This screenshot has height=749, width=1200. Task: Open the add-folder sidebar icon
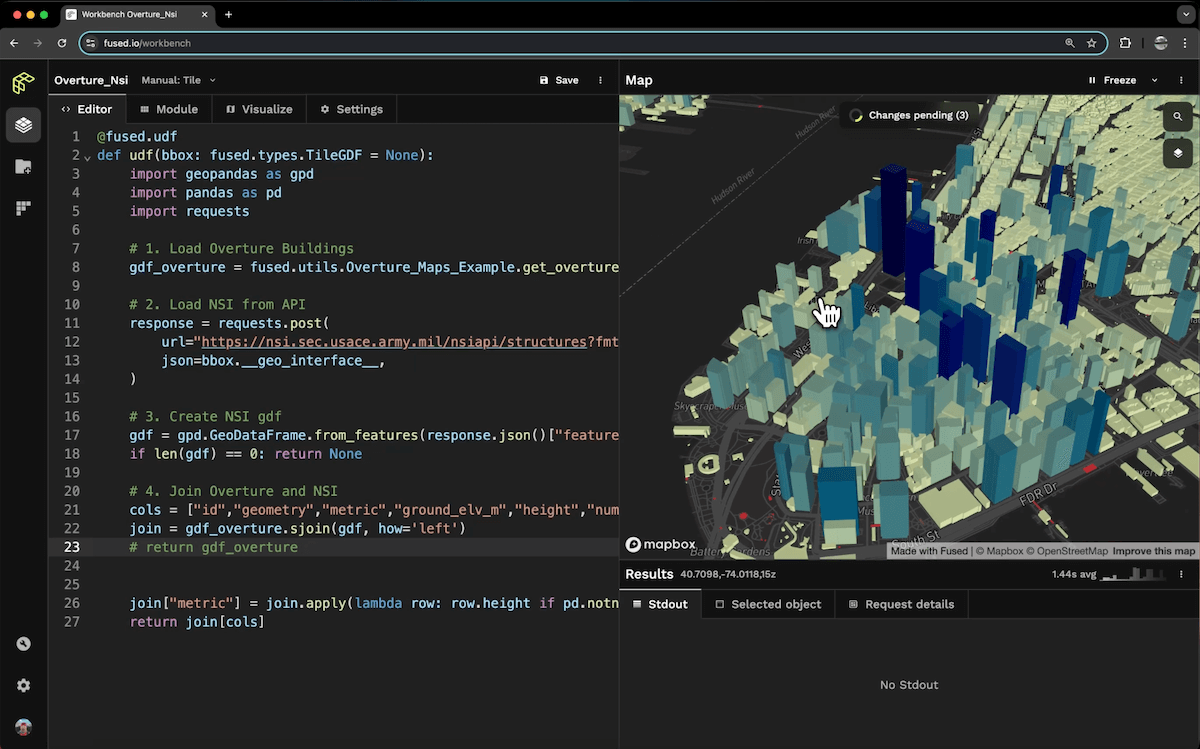[x=23, y=167]
